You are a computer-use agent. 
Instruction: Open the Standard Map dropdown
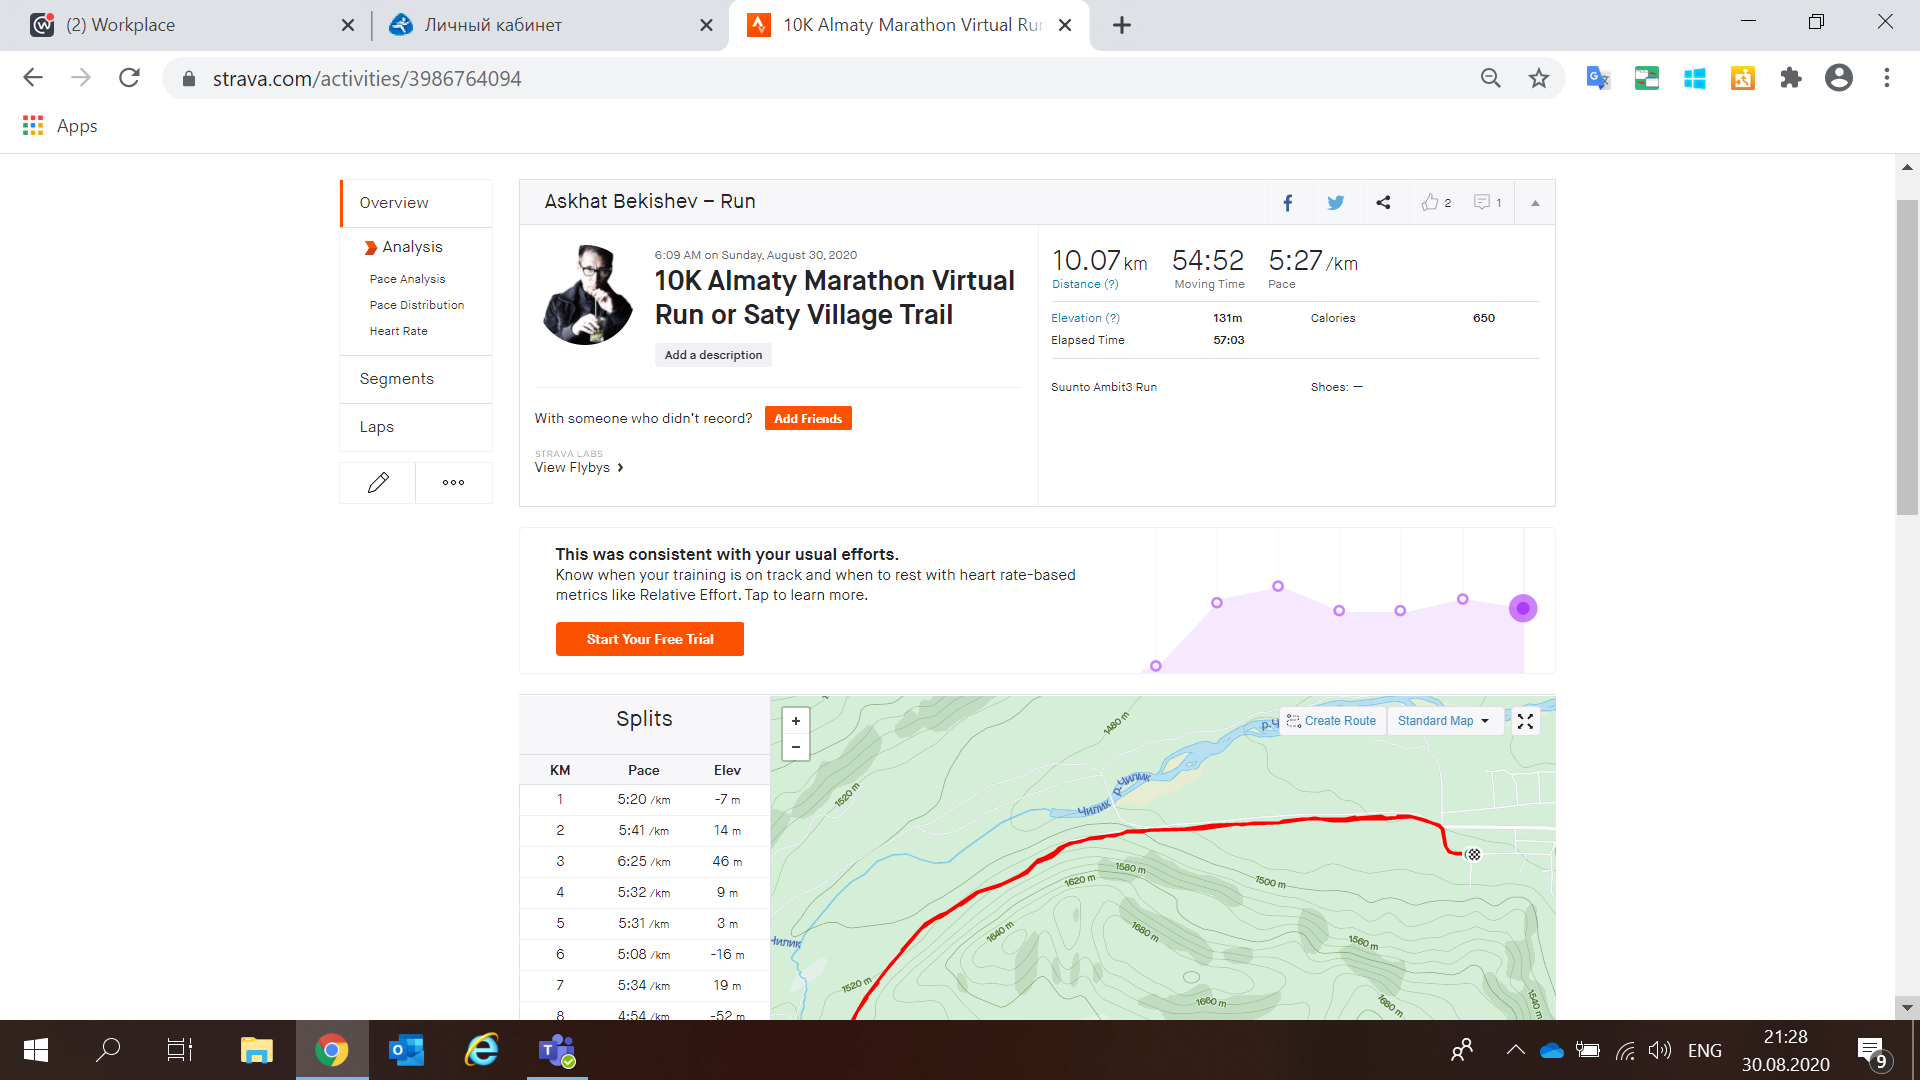tap(1444, 721)
